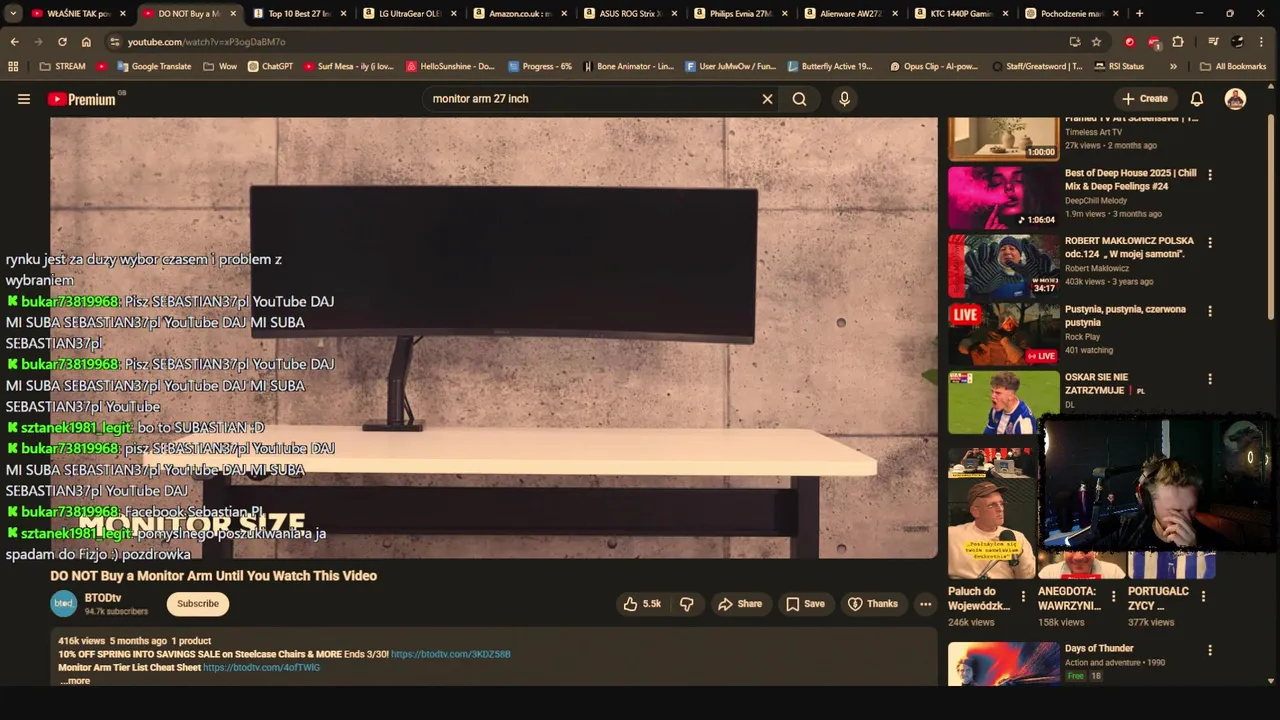Screen dimensions: 1280x720
Task: Open options for PORTUGALCZYCY video
Action: (1203, 597)
